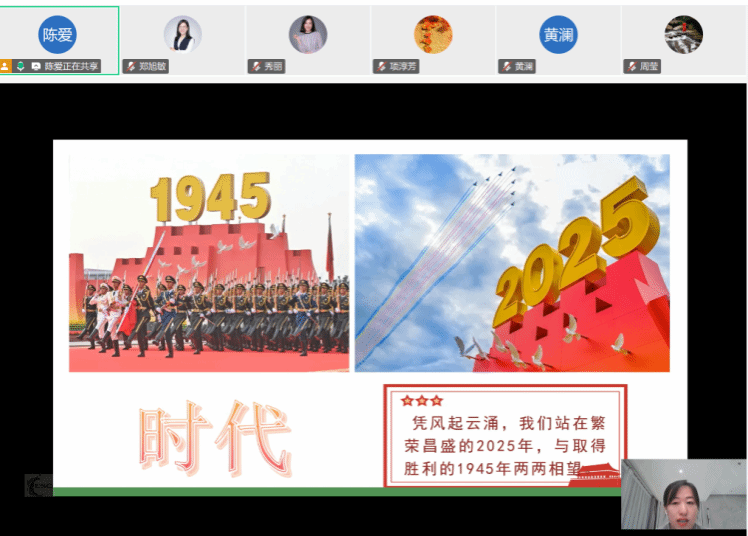The image size is (748, 536).
Task: Click the presenter's webcam video in the corner
Action: pos(683,494)
